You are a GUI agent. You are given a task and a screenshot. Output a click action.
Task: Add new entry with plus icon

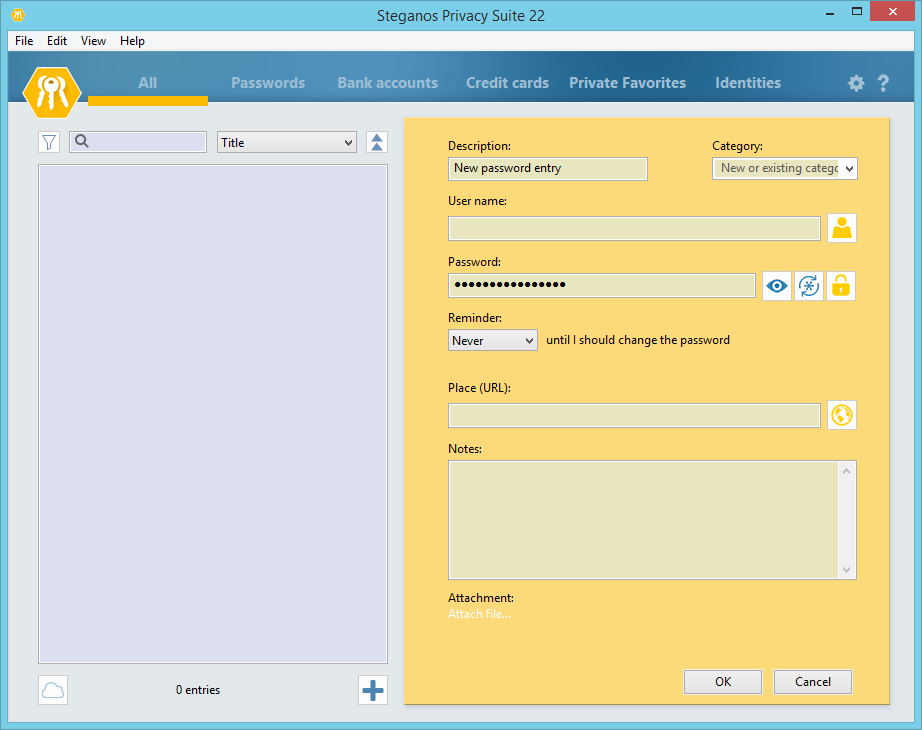(373, 690)
